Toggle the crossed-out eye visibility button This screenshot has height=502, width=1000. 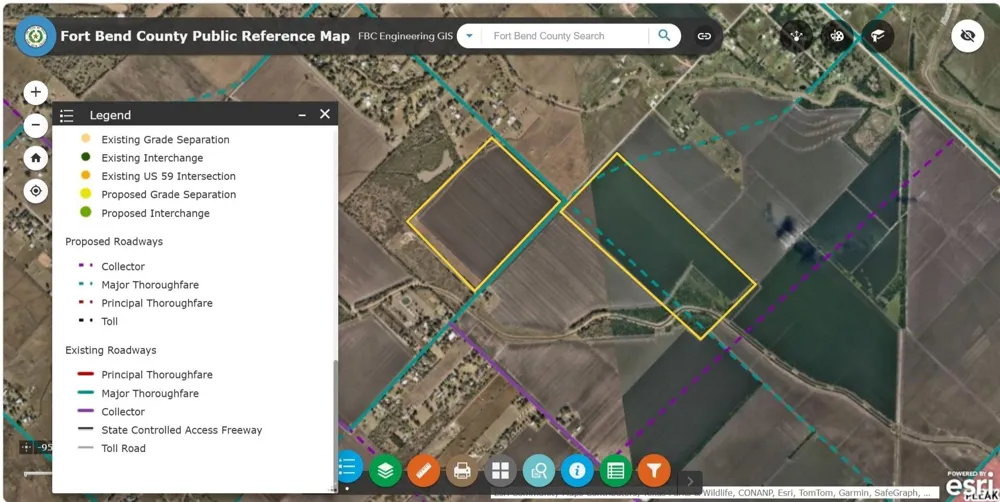click(967, 36)
